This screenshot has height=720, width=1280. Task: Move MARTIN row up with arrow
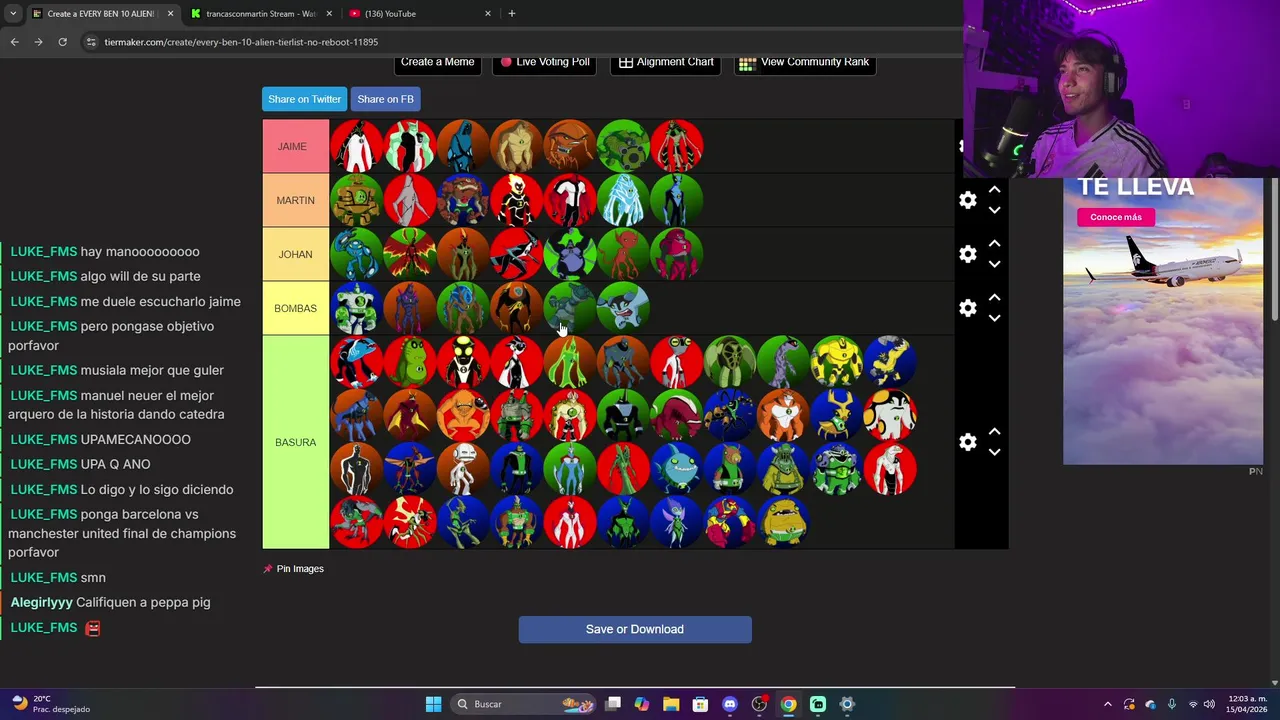(x=994, y=190)
